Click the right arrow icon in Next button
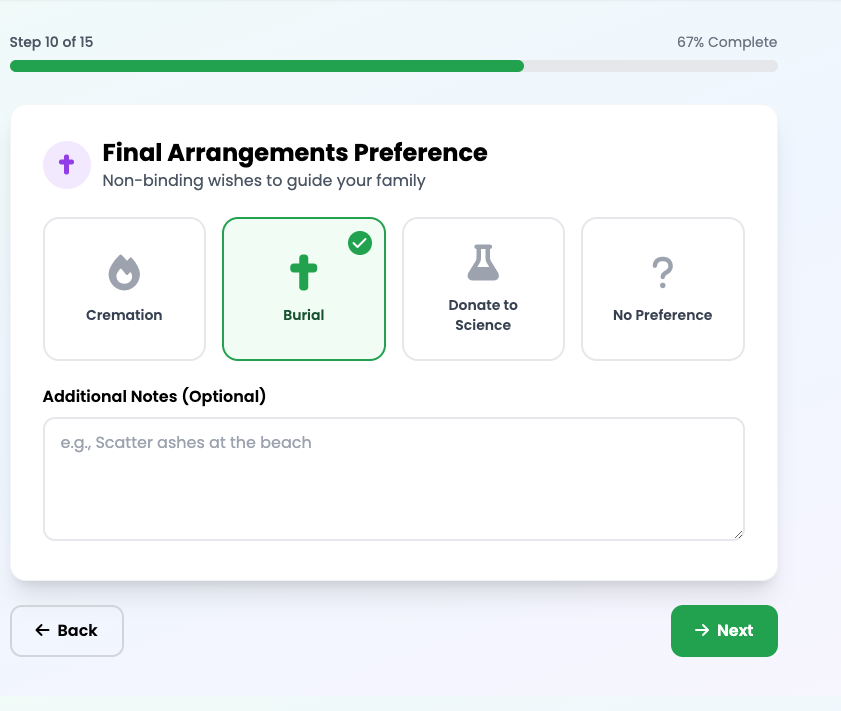Viewport: 841px width, 711px height. pos(702,630)
